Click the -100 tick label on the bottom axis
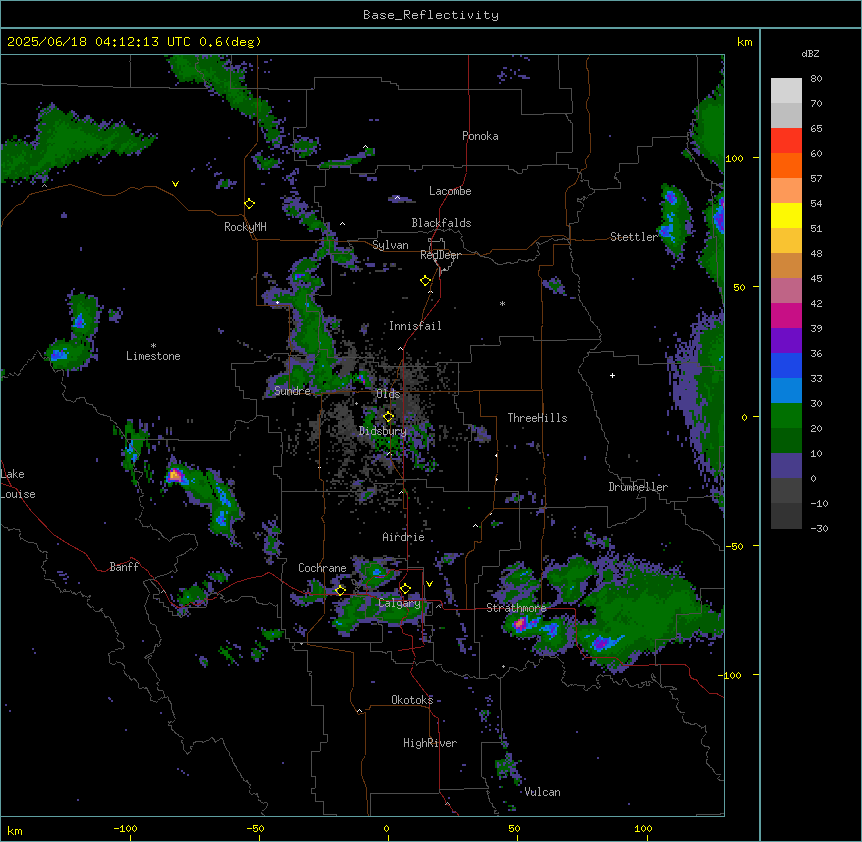The height and width of the screenshot is (842, 862). 125,828
